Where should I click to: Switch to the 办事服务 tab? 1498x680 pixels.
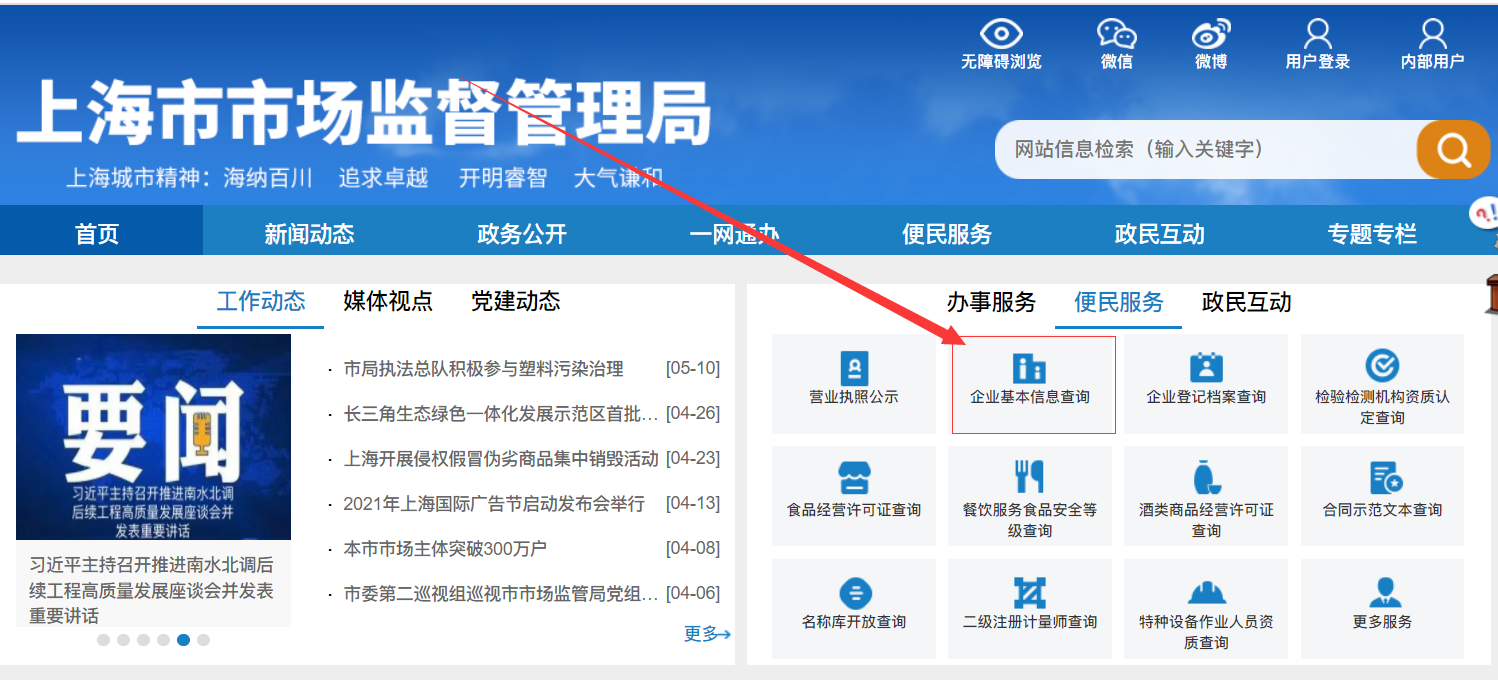(994, 302)
